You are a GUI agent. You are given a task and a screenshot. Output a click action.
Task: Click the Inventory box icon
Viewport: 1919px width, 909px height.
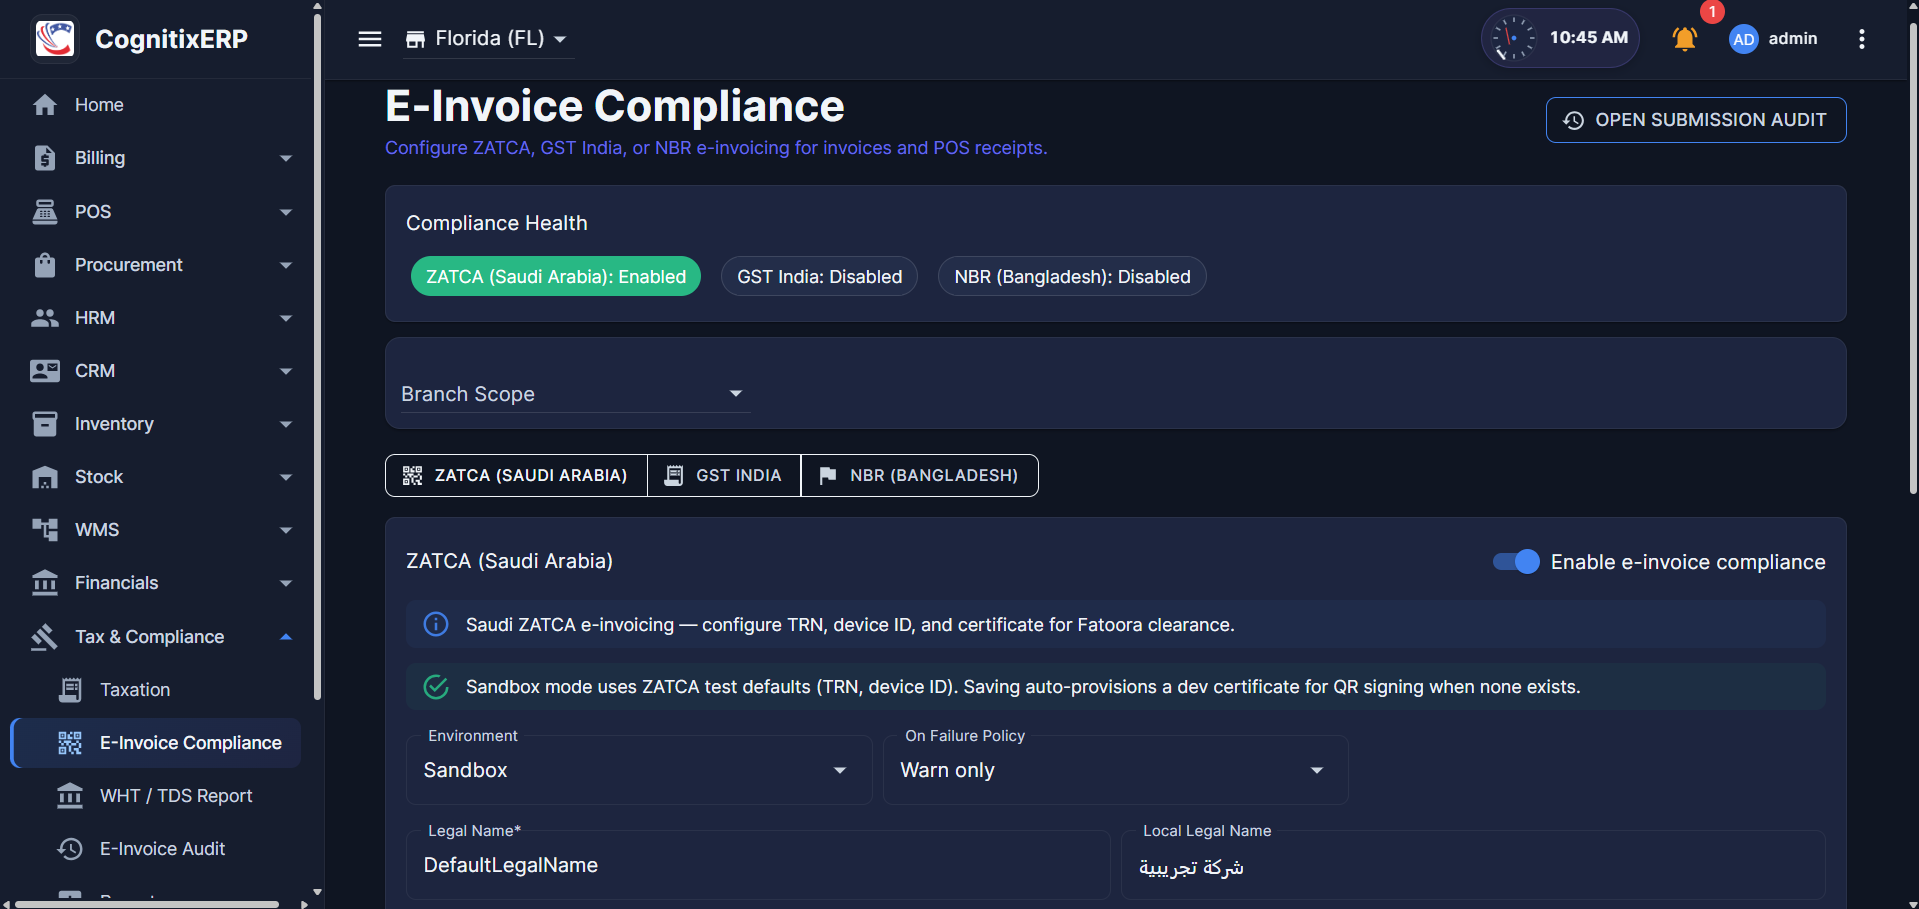point(45,424)
